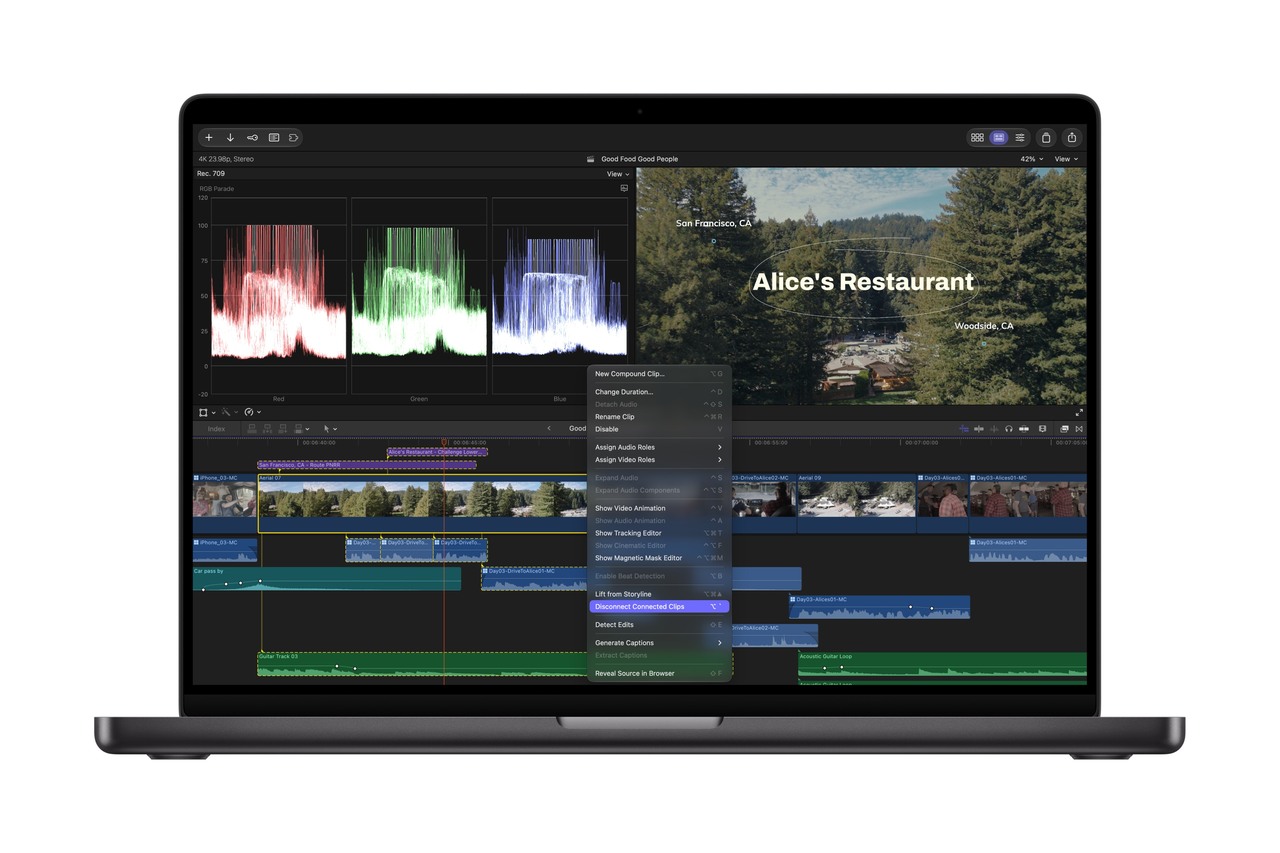Screen dimensions: 1280x853
Task: Select the Car pass by audio clip
Action: [327, 579]
